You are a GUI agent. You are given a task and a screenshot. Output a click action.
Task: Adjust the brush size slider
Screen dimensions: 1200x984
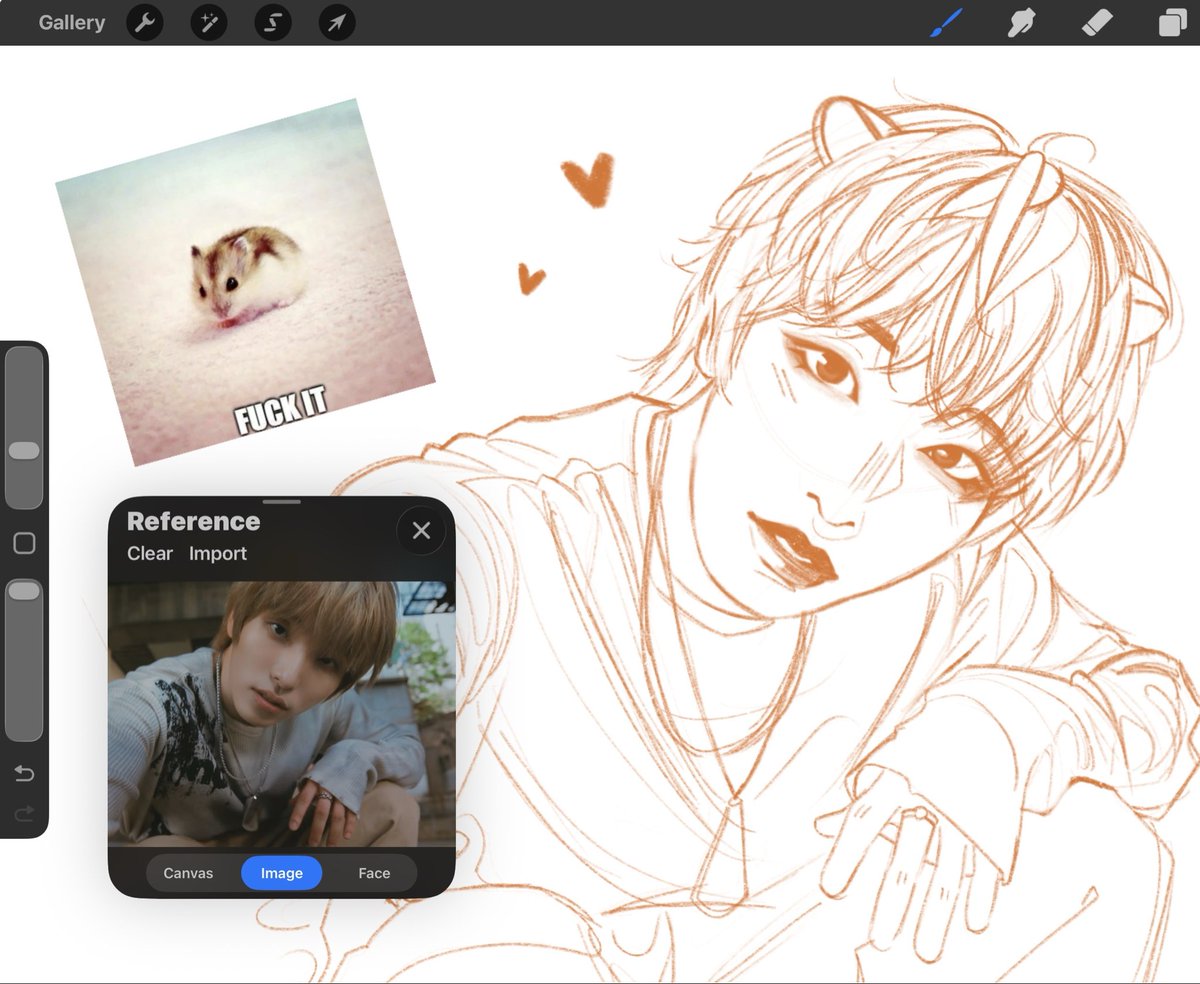pyautogui.click(x=24, y=428)
